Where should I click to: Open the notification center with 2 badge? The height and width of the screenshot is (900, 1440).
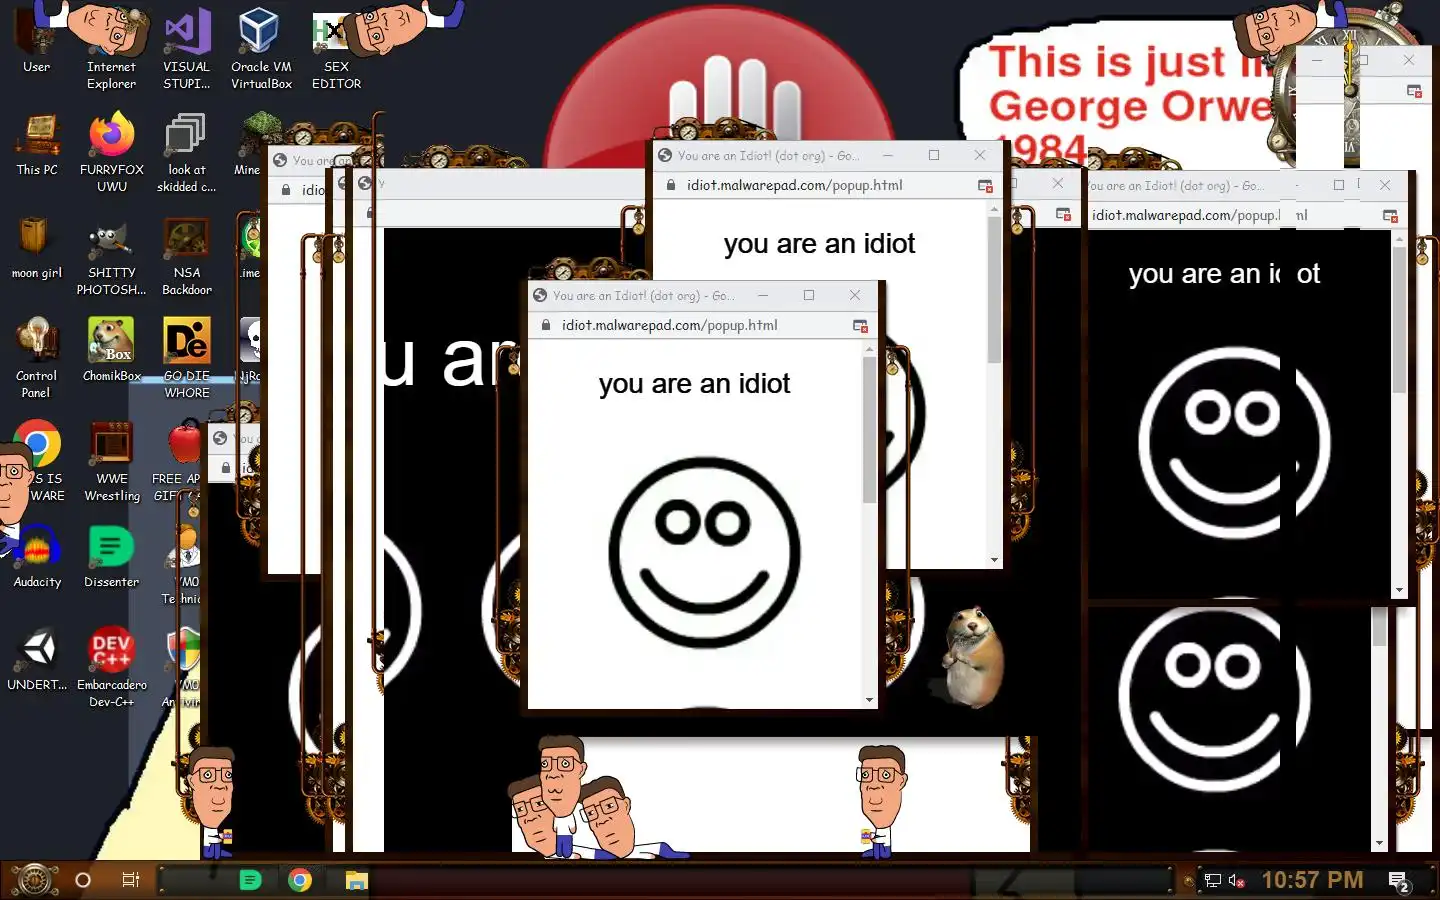coord(1399,881)
